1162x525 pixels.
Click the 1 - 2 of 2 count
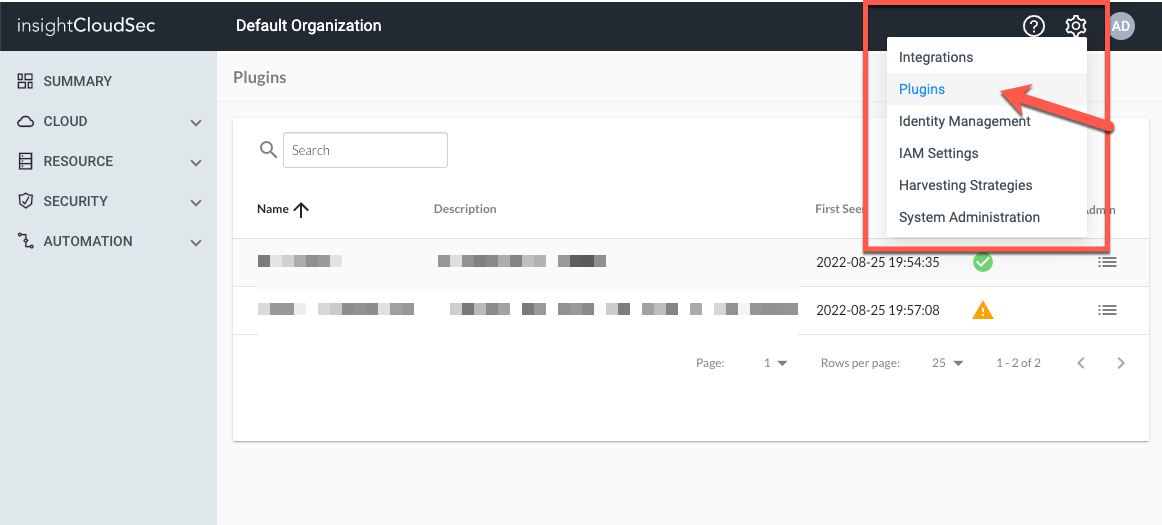coord(1018,363)
